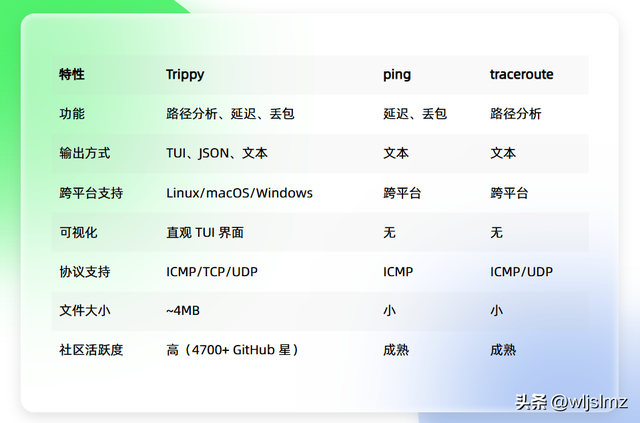640x423 pixels.
Task: Click the cell TUI、JSON、文本
Action: 217,153
